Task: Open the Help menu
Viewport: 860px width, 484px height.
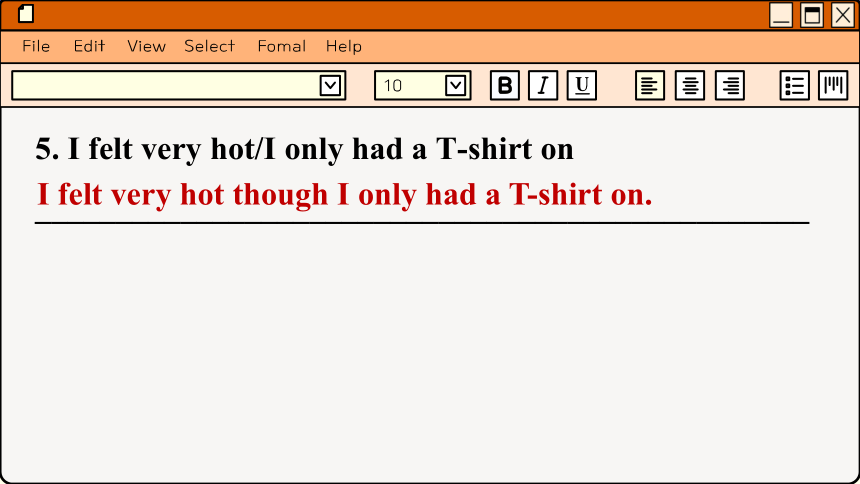Action: click(344, 46)
